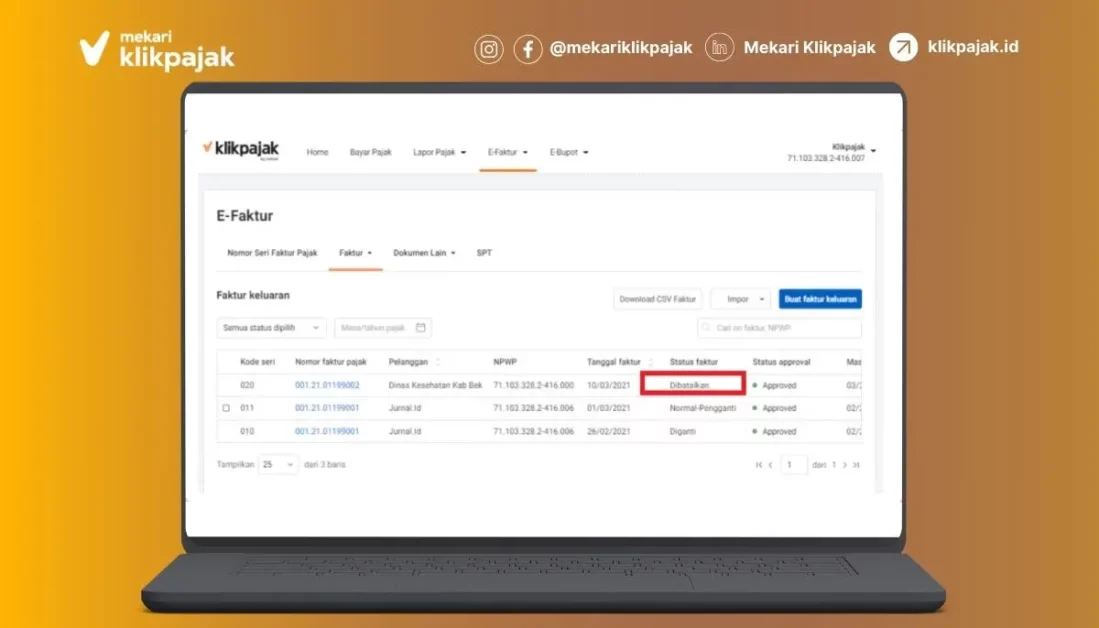Open the Dokumen Lain dropdown
The width and height of the screenshot is (1099, 628).
tap(424, 253)
